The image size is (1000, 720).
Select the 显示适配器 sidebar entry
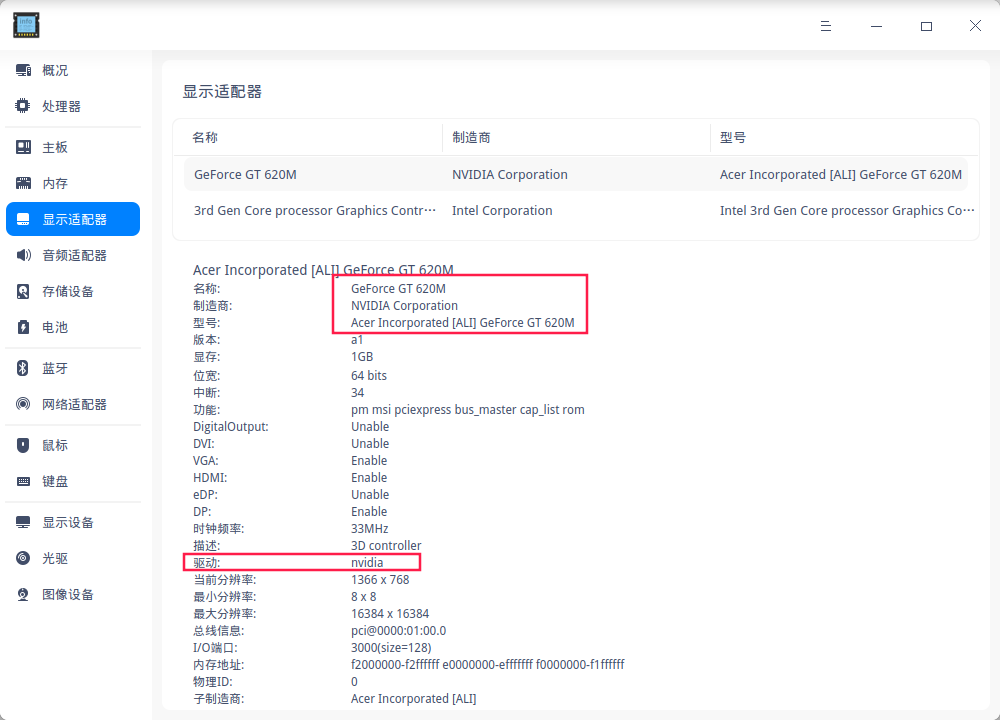pyautogui.click(x=73, y=219)
